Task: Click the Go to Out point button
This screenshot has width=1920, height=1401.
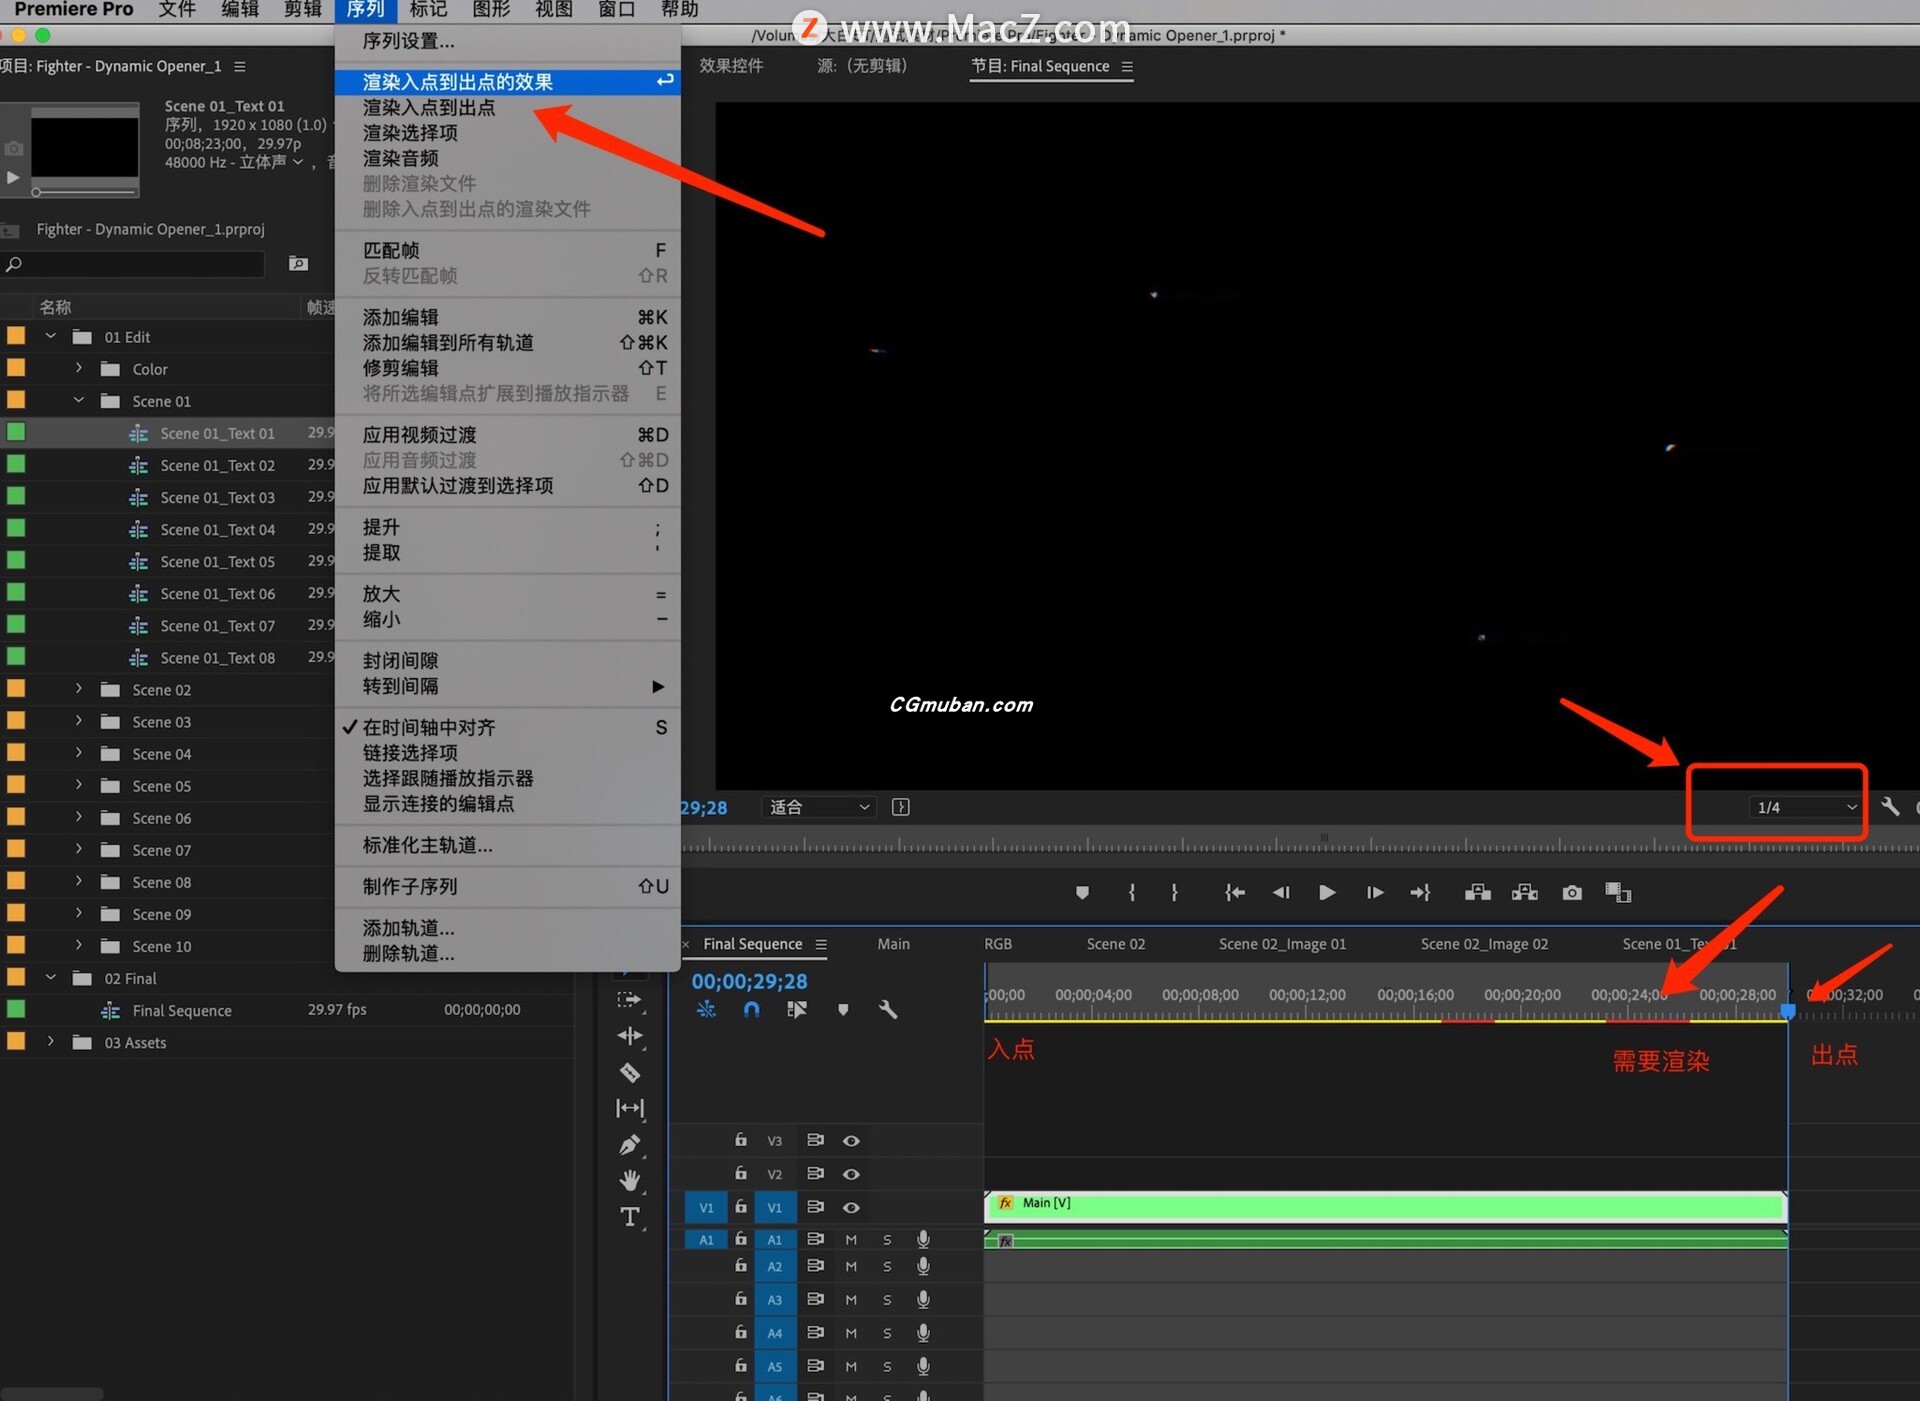Action: click(x=1420, y=893)
